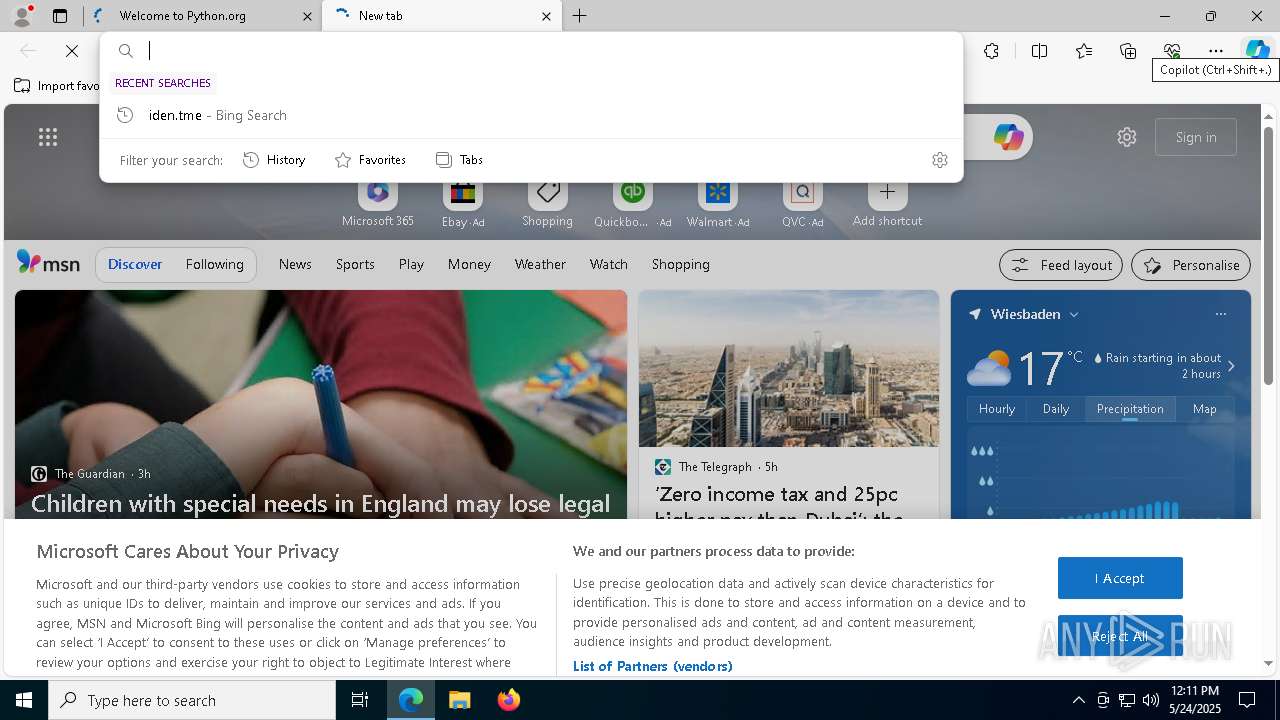Open the notification center icon
This screenshot has width=1280, height=720.
coord(1247,700)
